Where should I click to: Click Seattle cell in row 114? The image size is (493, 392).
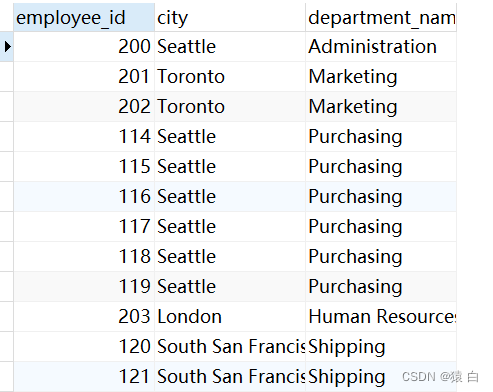coord(230,137)
